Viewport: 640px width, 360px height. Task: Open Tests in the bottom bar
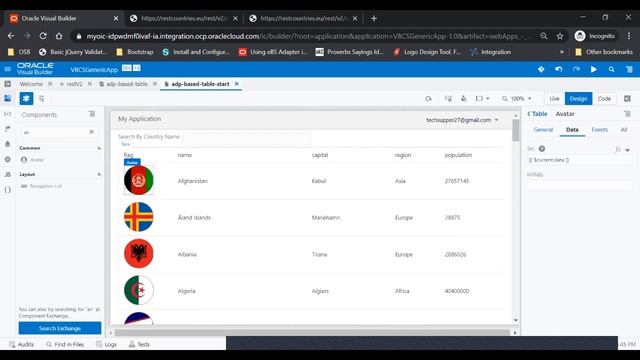tap(139, 344)
